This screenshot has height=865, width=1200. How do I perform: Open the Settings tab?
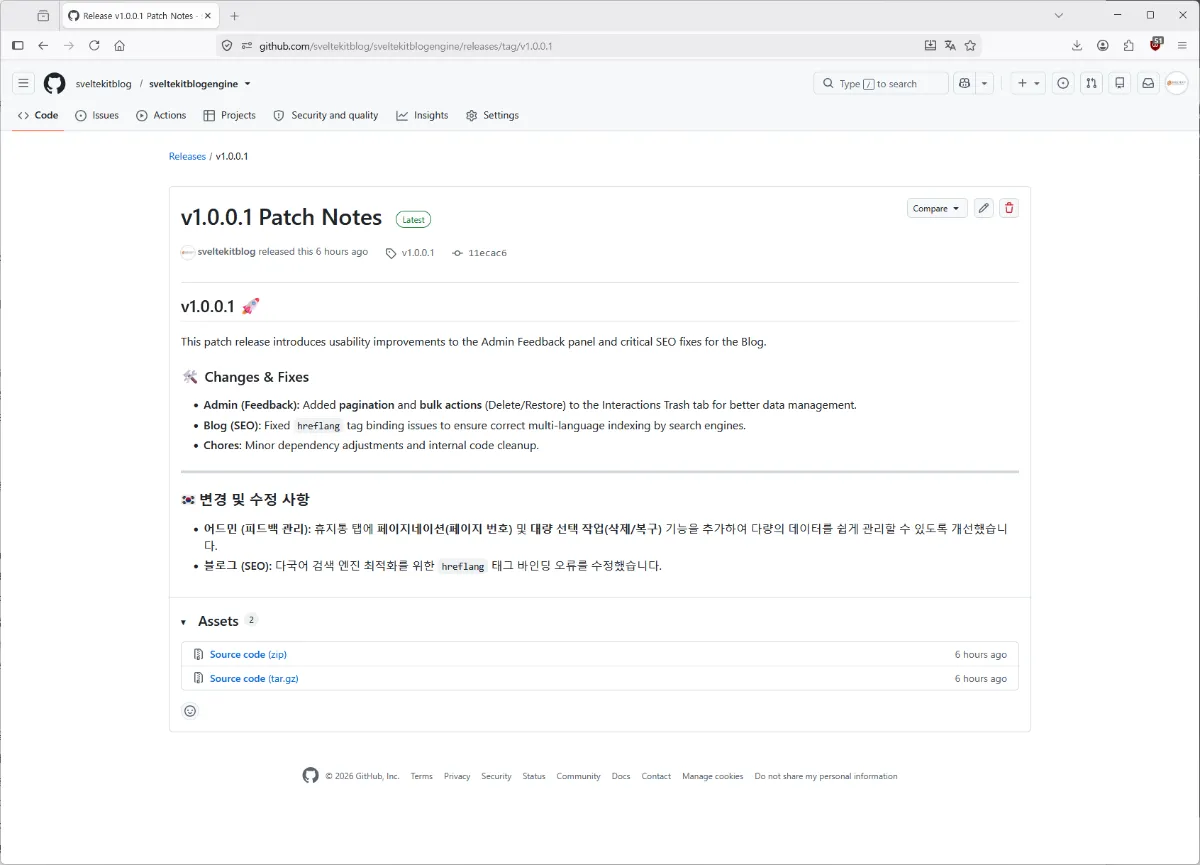coord(492,115)
